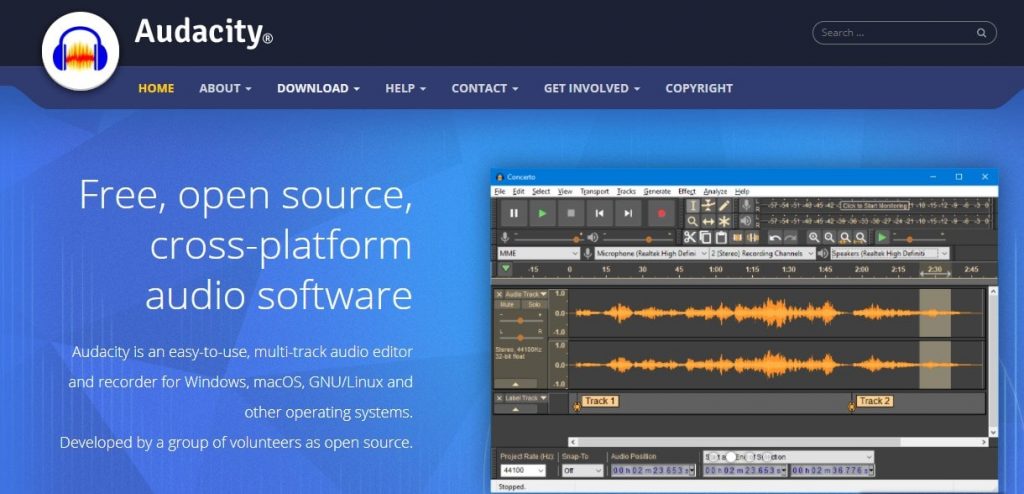This screenshot has height=494, width=1024.
Task: Click the Cut scissors icon
Action: click(x=689, y=237)
